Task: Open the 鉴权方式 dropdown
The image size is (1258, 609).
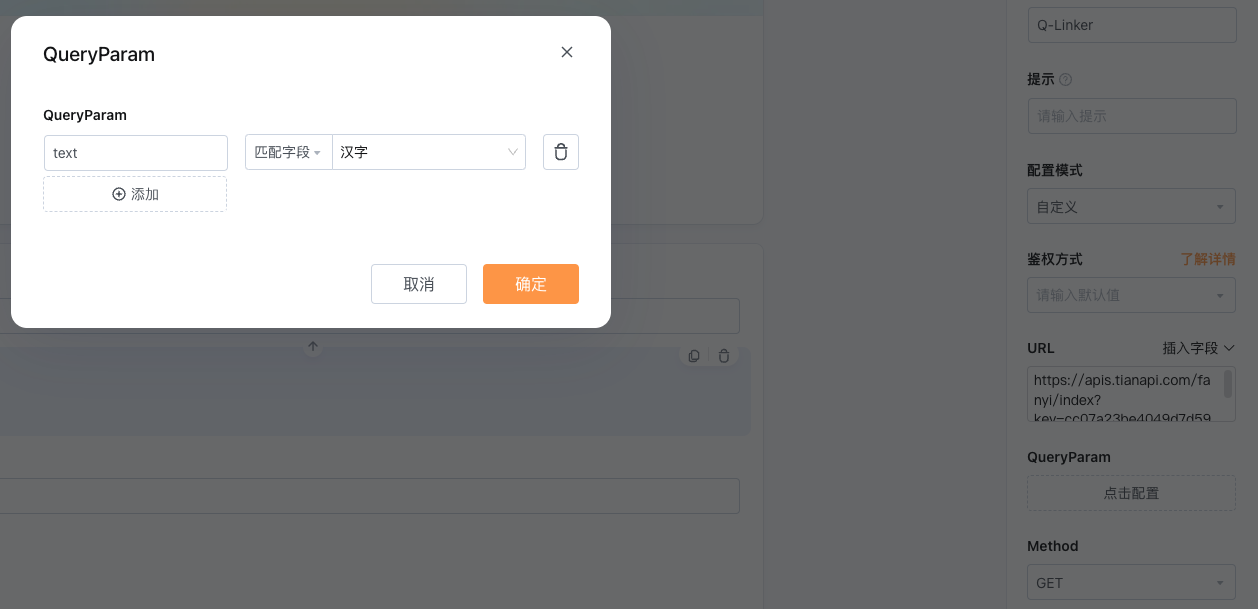Action: point(1132,295)
